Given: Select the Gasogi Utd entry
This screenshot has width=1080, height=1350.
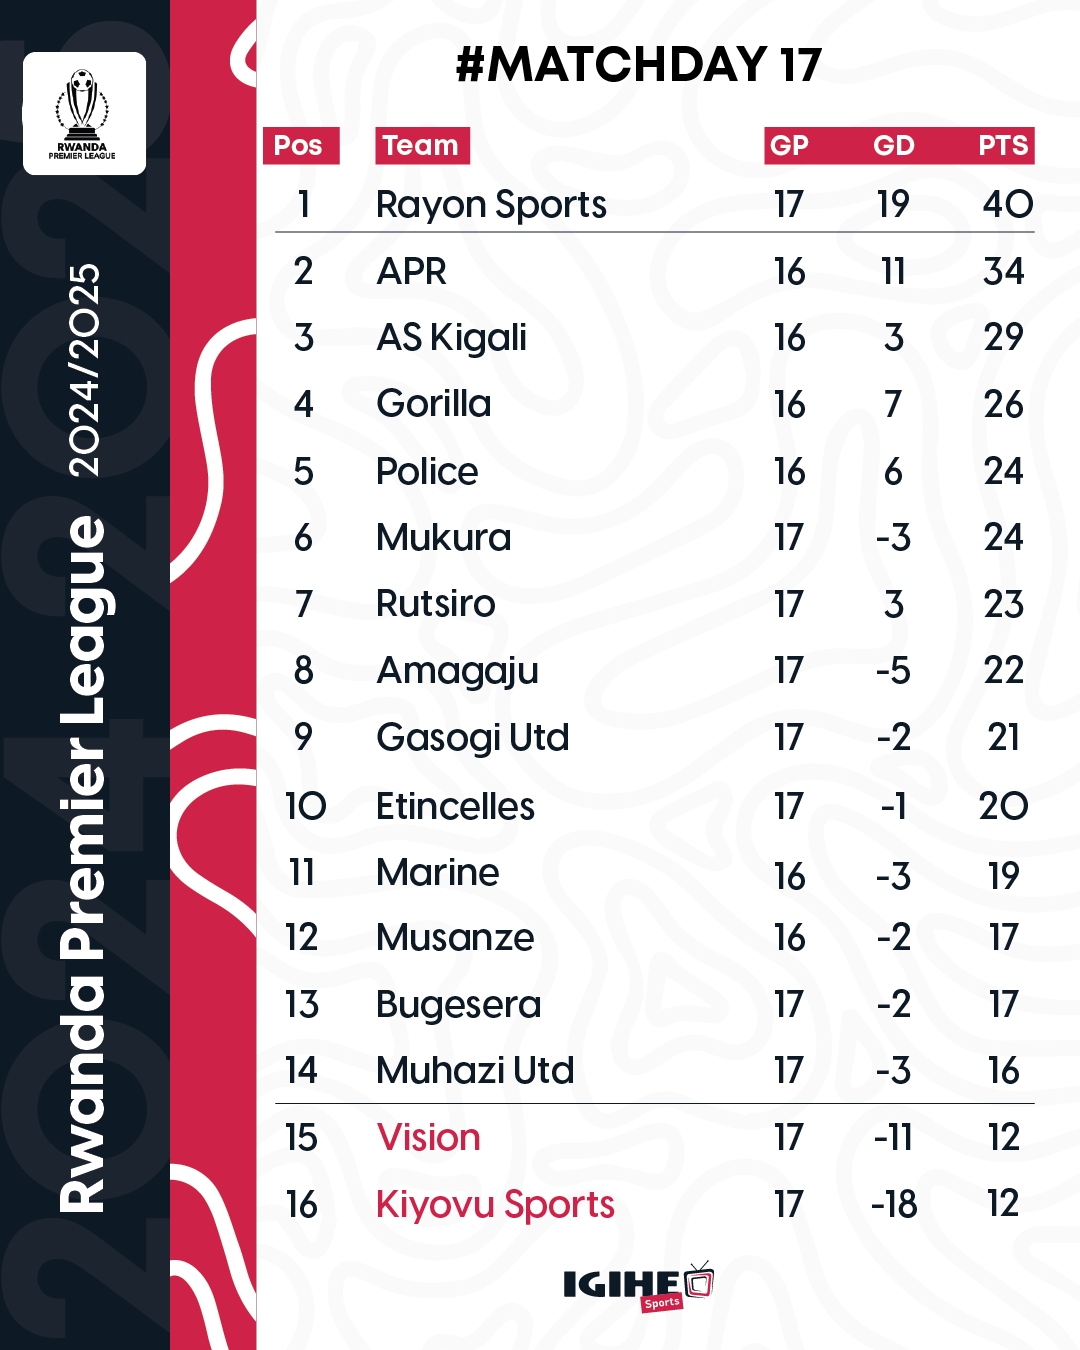Looking at the screenshot, I should (473, 738).
